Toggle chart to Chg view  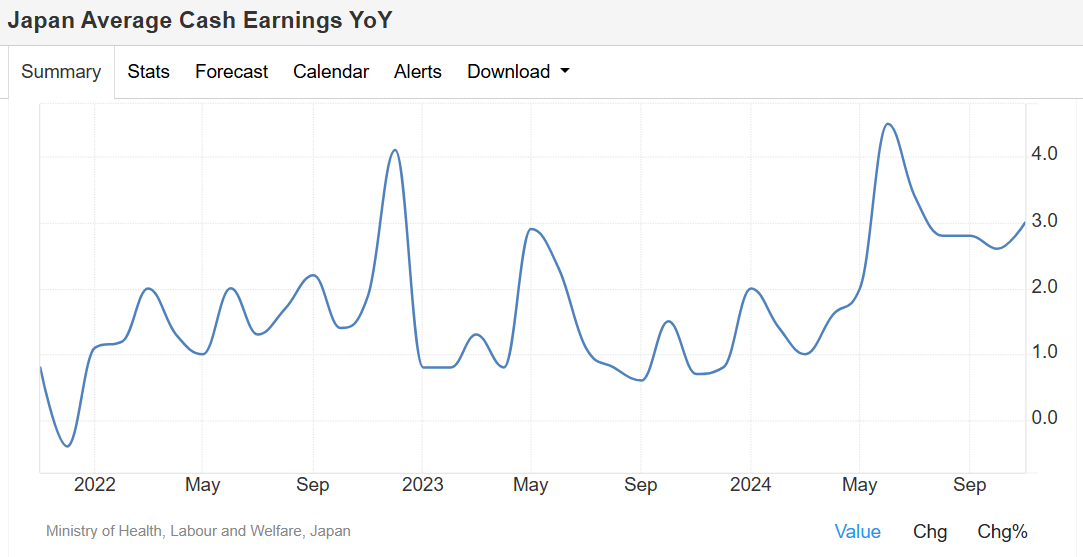point(930,532)
